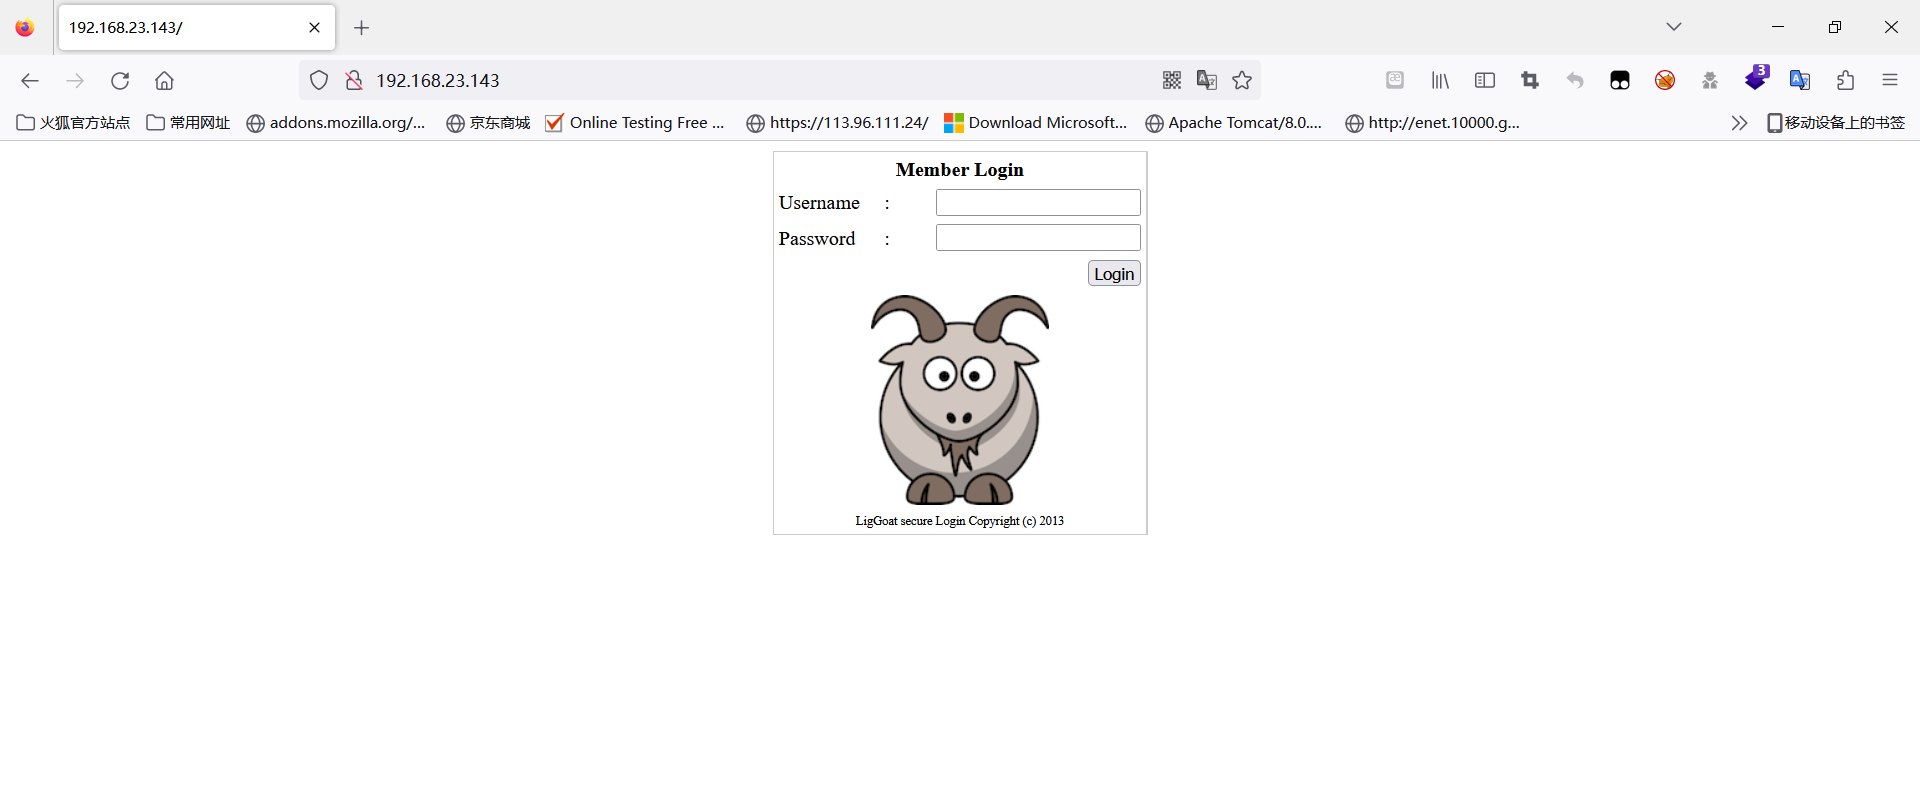Click the Username label text

click(x=819, y=203)
